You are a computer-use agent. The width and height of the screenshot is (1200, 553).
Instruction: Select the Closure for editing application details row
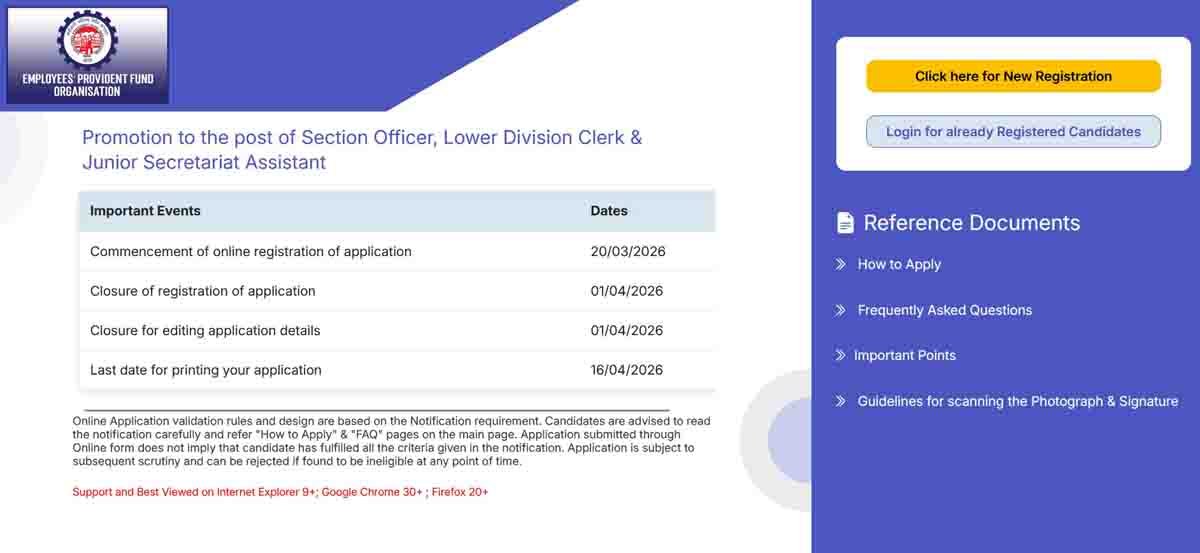click(205, 330)
